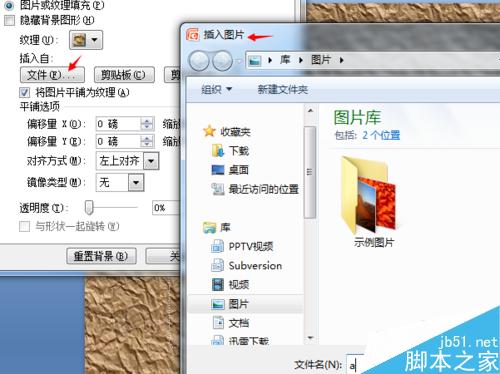Select 下载 downloads in the navigation pane

click(239, 151)
